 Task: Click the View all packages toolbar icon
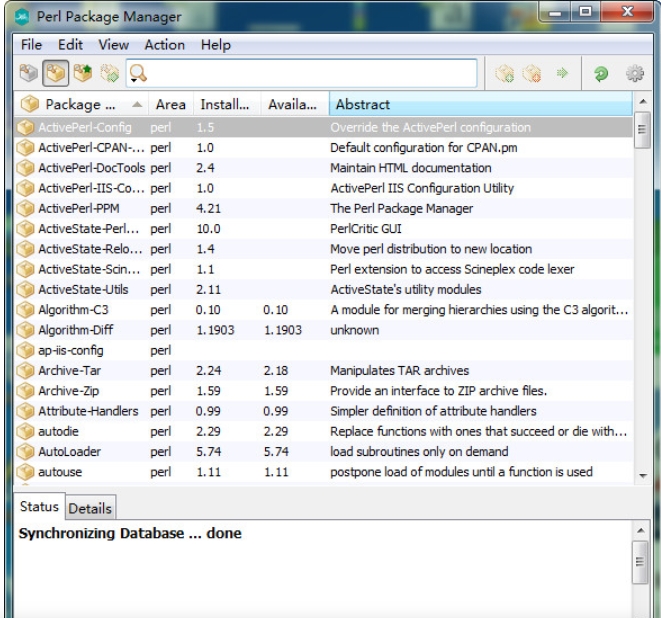28,73
